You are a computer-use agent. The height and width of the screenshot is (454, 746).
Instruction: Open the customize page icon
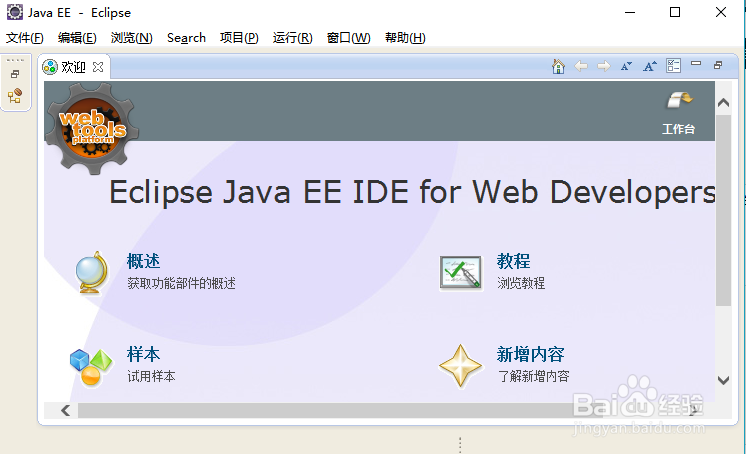click(x=673, y=66)
